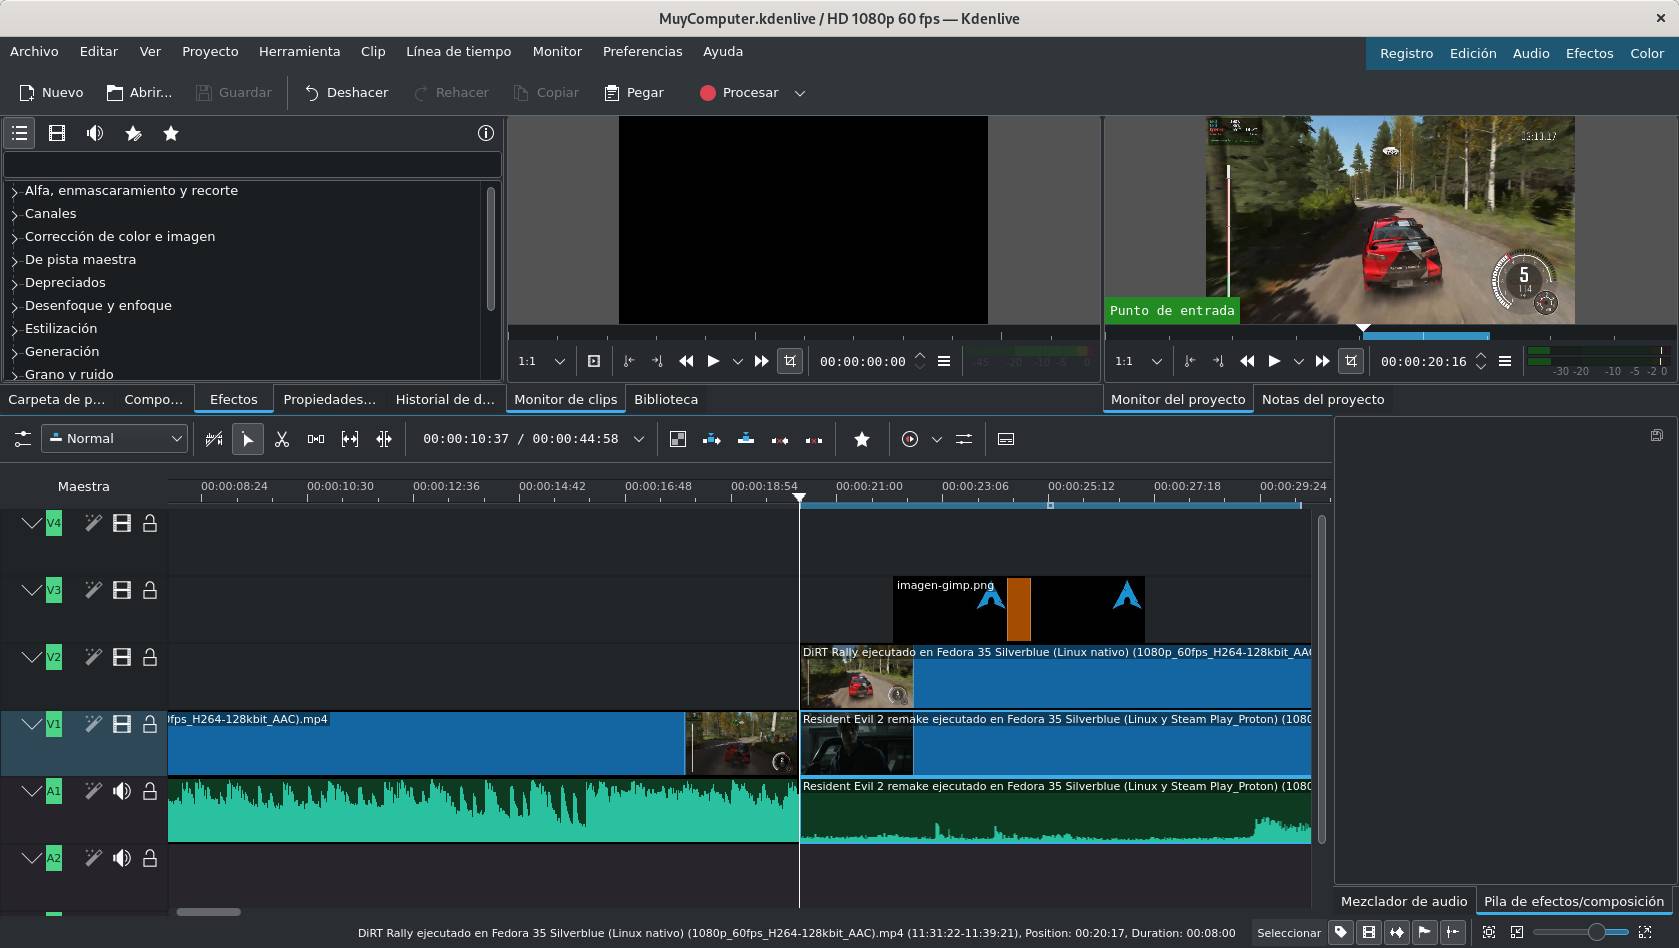Adjust the timeline zoom slider
The image size is (1679, 948).
click(x=1596, y=932)
